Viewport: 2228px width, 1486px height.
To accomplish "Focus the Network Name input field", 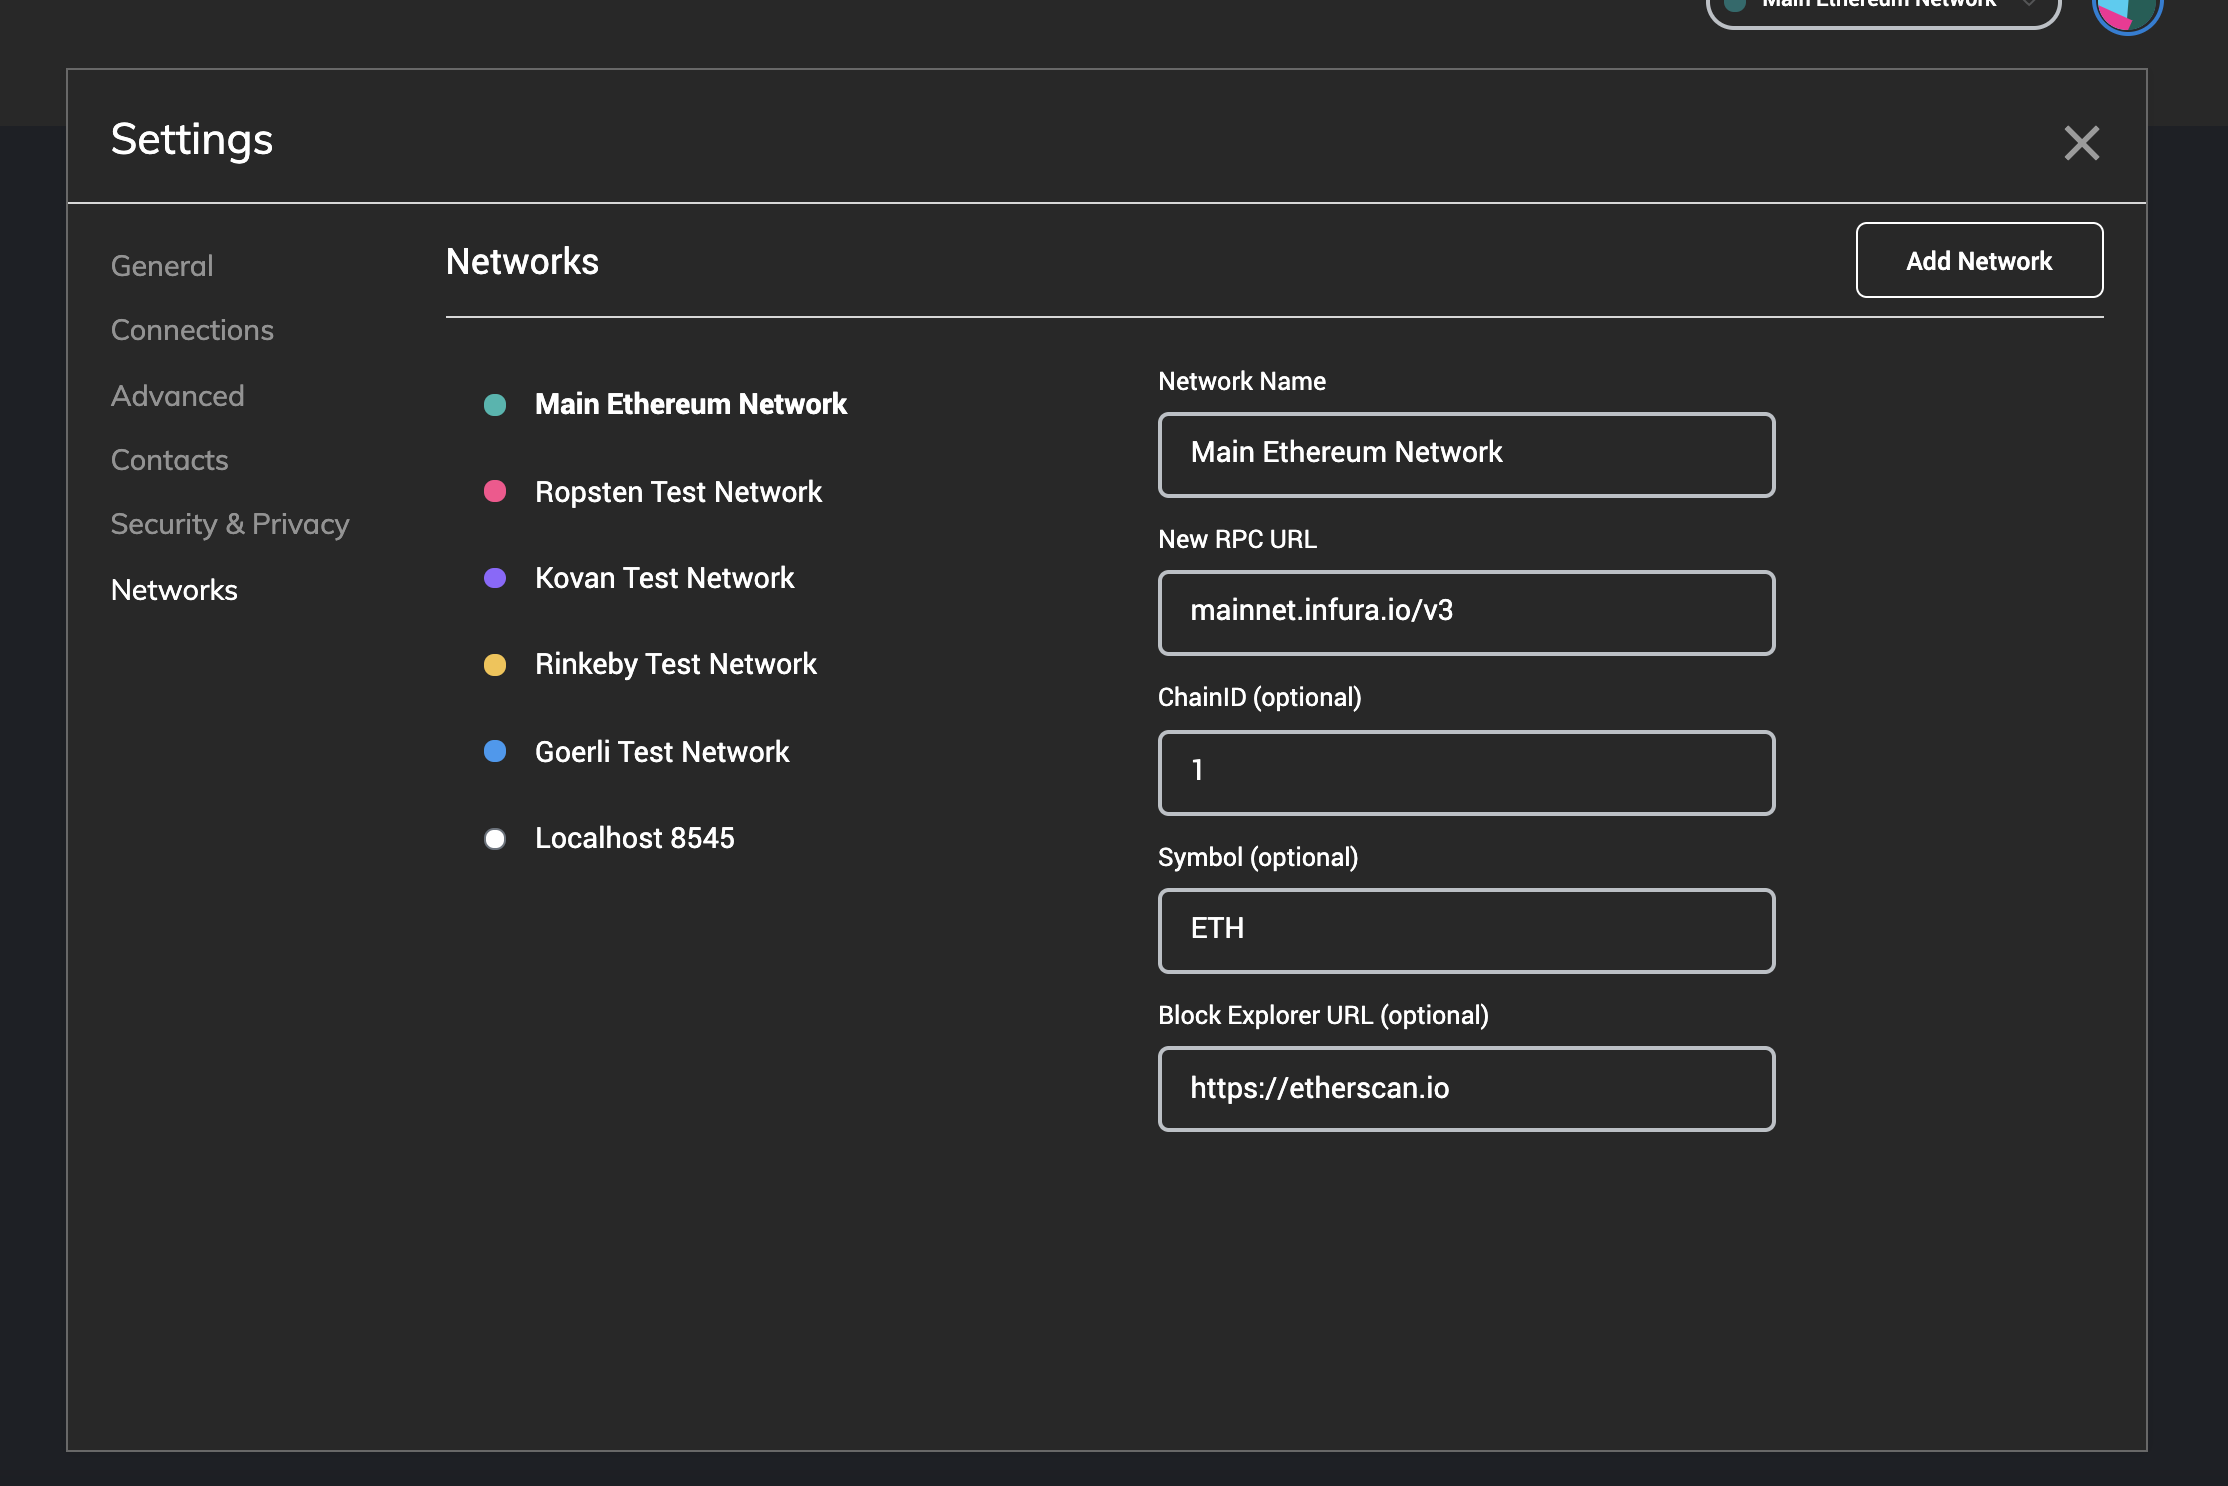I will [x=1466, y=454].
